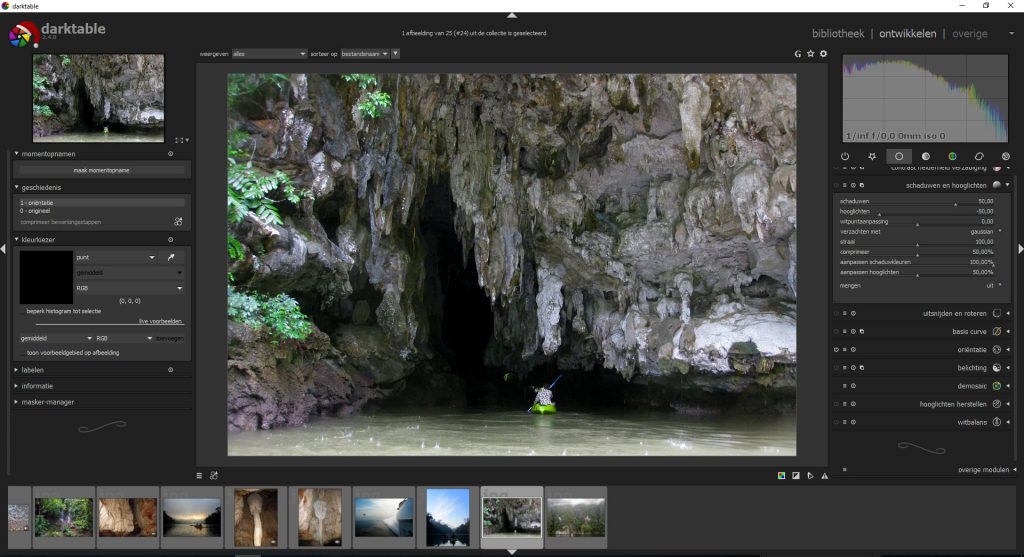Click reset icon of kleurkiezer panel

pos(170,240)
